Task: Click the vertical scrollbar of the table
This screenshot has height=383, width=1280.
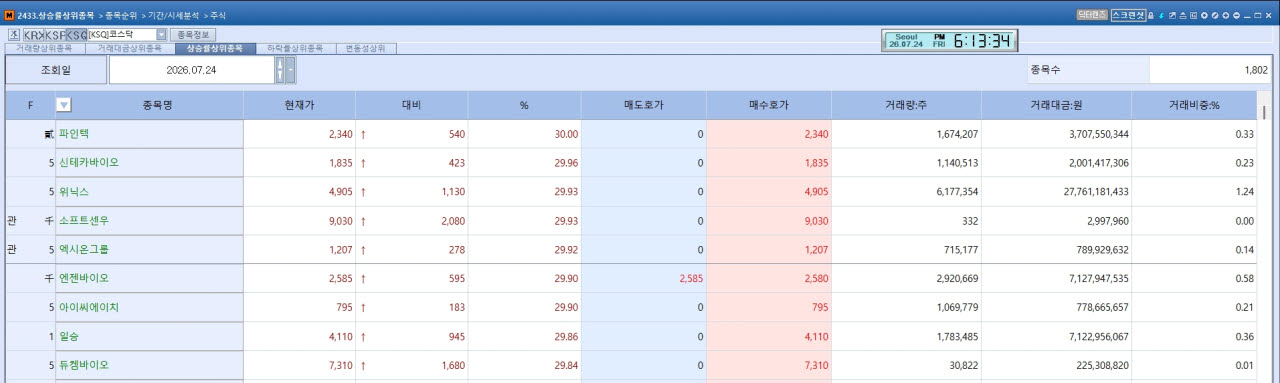Action: pos(1264,240)
